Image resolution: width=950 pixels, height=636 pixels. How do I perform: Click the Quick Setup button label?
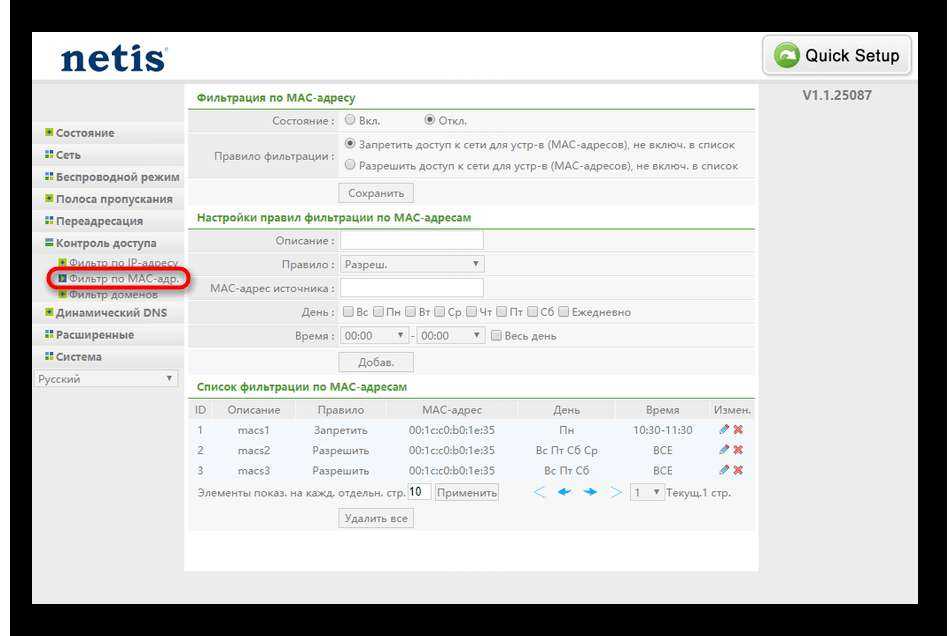852,56
